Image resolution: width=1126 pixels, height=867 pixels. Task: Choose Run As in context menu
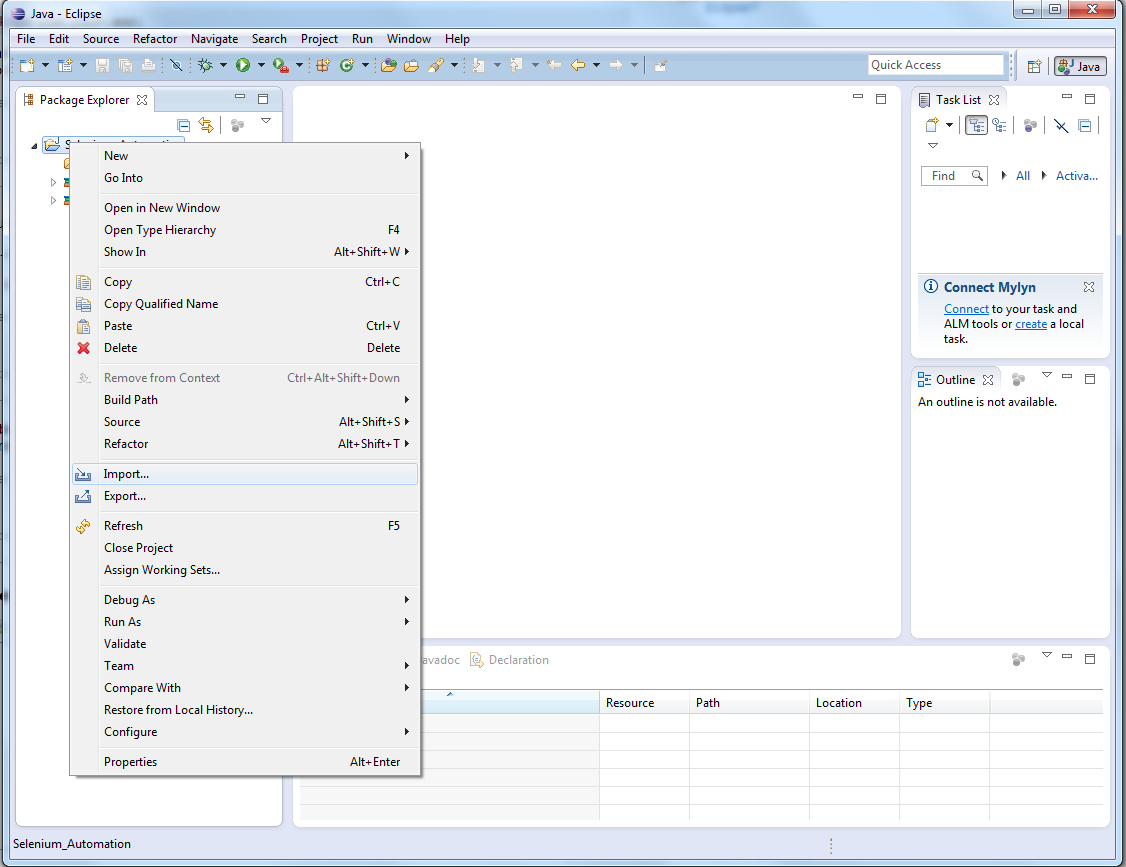point(245,622)
